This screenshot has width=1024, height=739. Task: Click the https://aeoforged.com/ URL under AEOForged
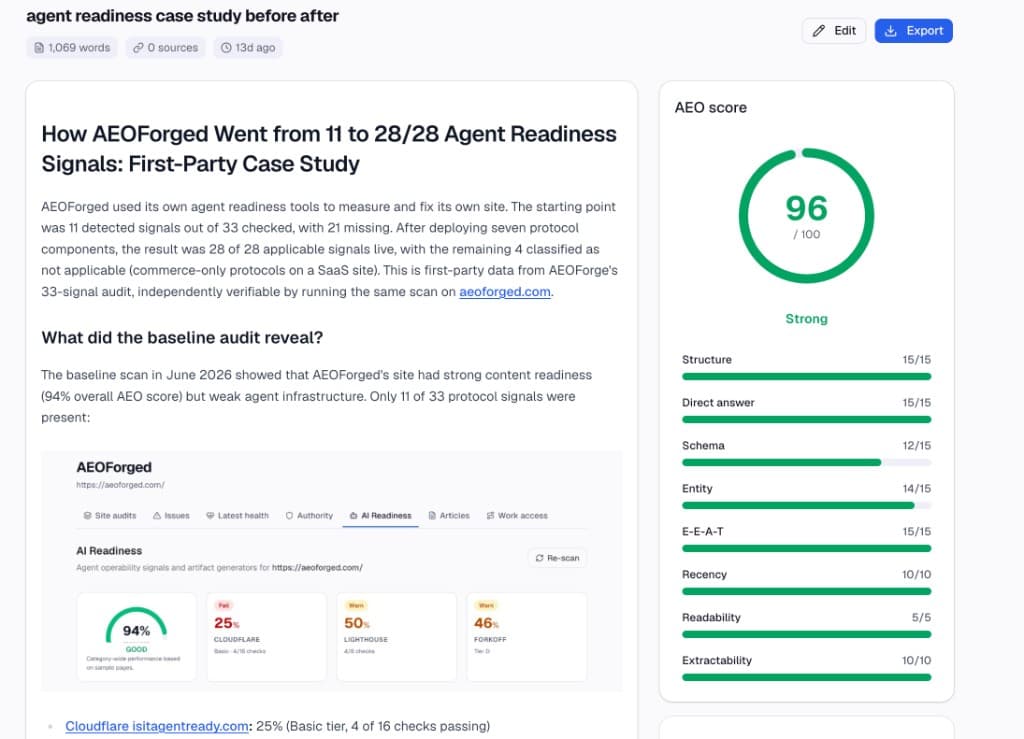[120, 485]
